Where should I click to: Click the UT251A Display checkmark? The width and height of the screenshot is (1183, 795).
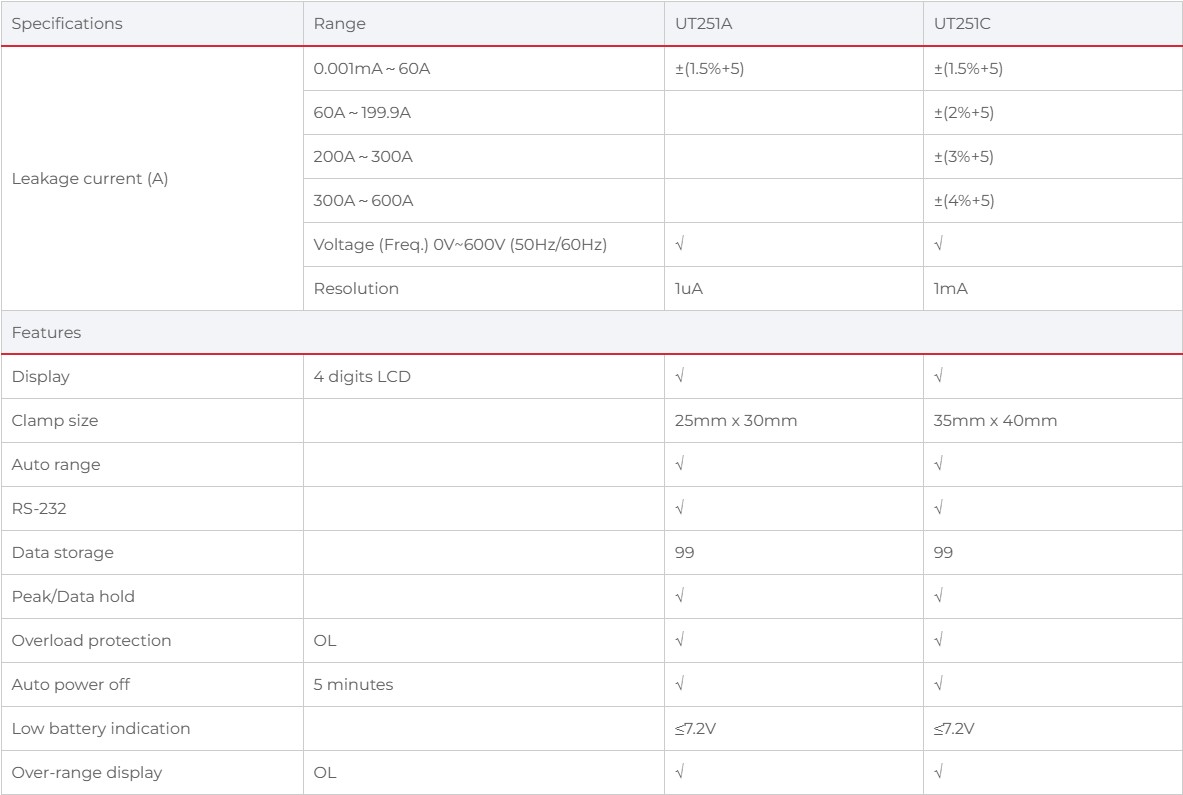(680, 376)
